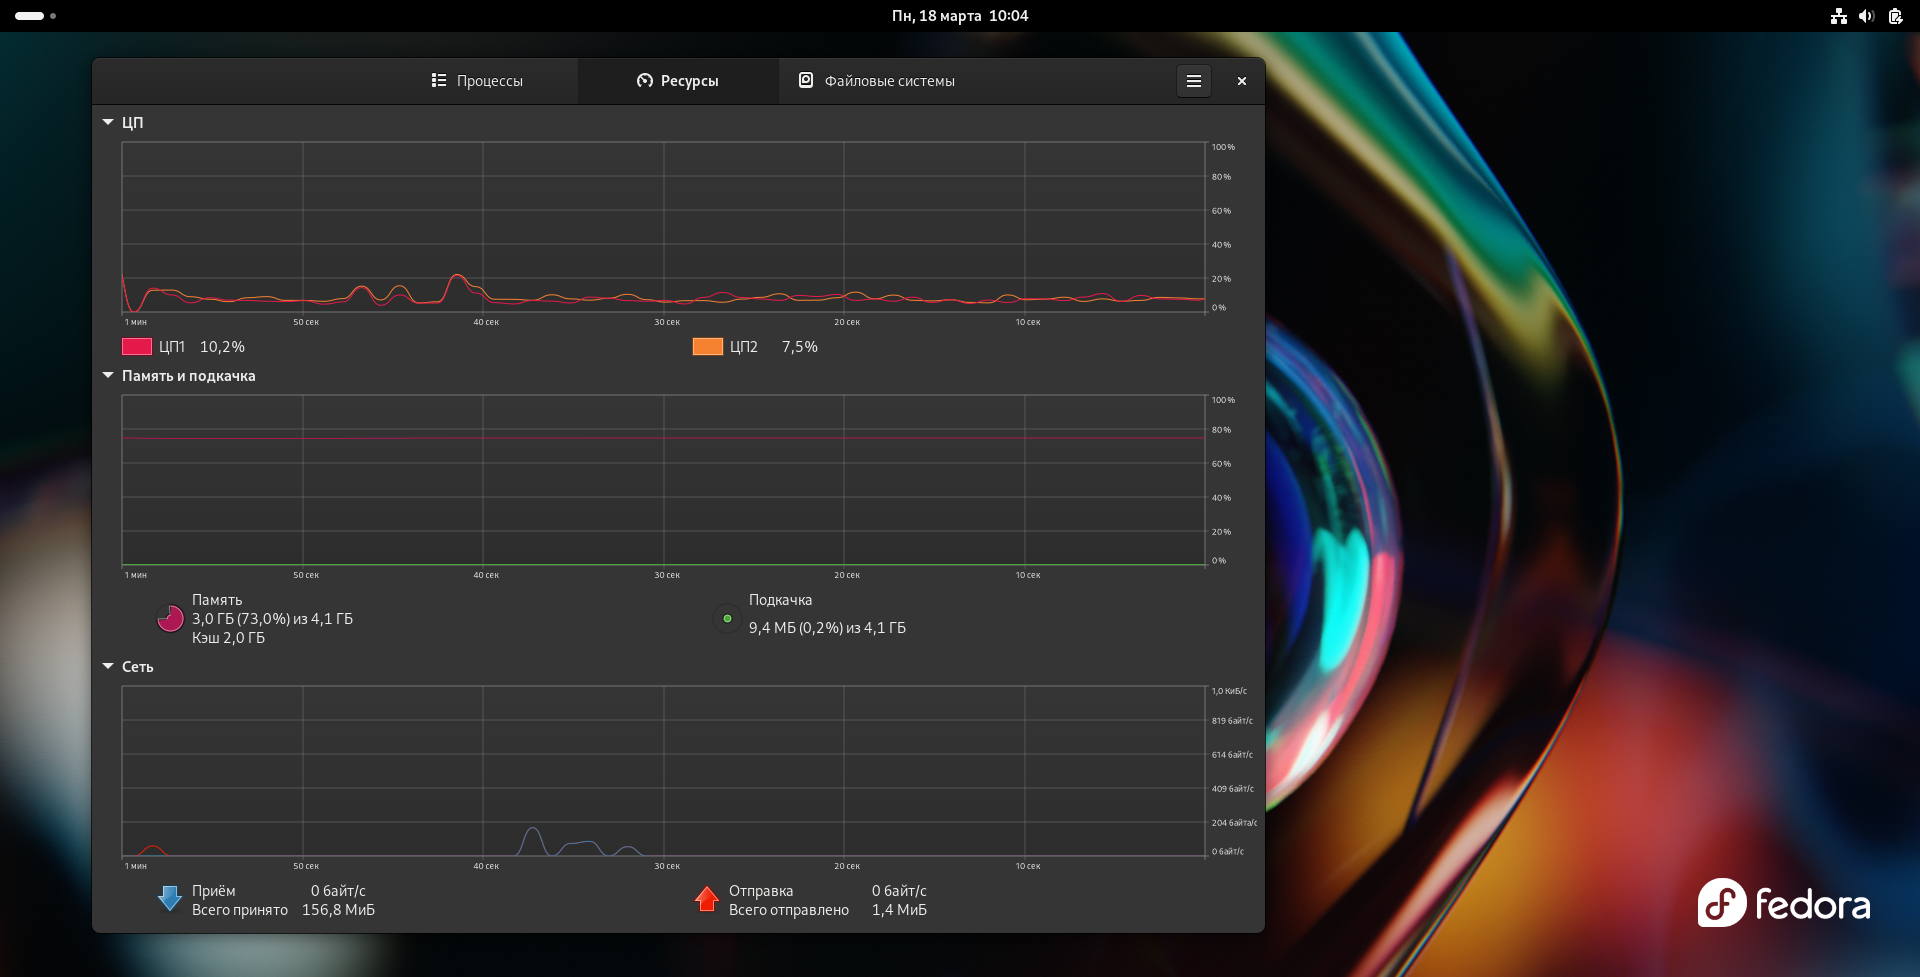Click the swap usage circle icon
This screenshot has width=1920, height=977.
pos(727,619)
